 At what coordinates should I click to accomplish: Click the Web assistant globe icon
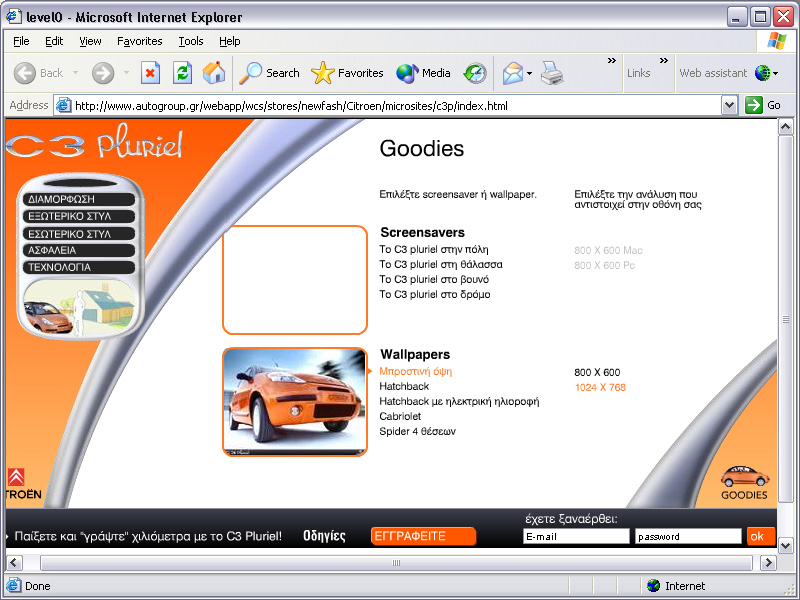762,73
